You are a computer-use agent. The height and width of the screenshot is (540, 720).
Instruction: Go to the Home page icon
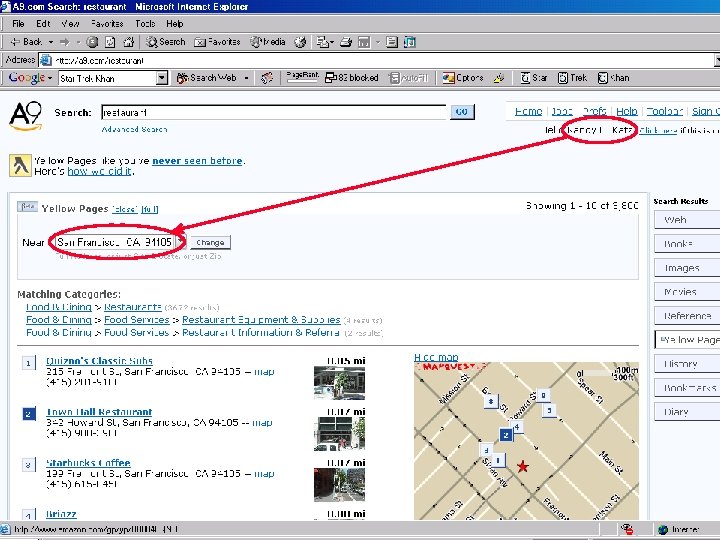(129, 42)
